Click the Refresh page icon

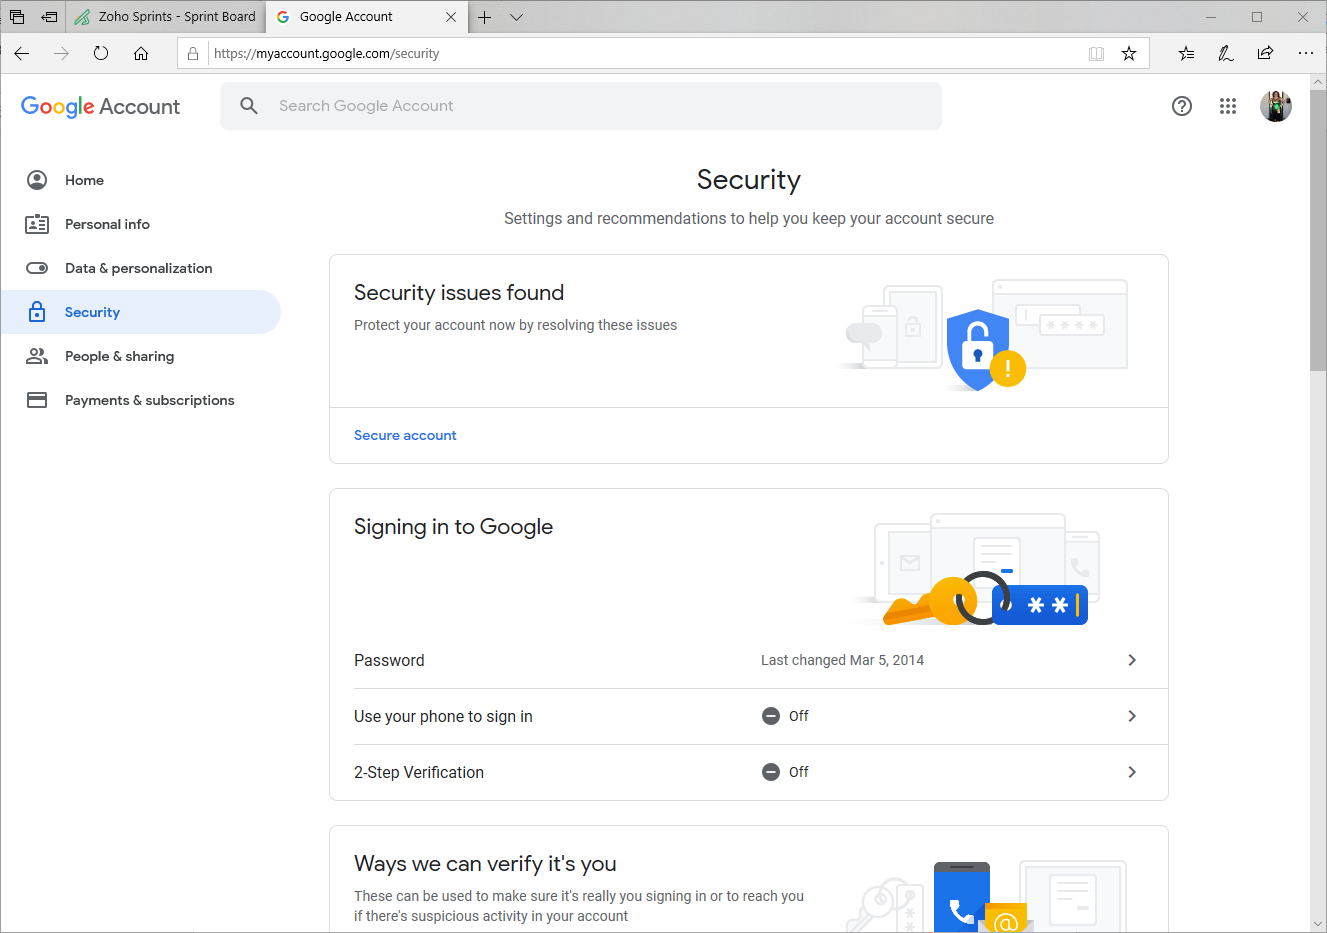click(101, 54)
